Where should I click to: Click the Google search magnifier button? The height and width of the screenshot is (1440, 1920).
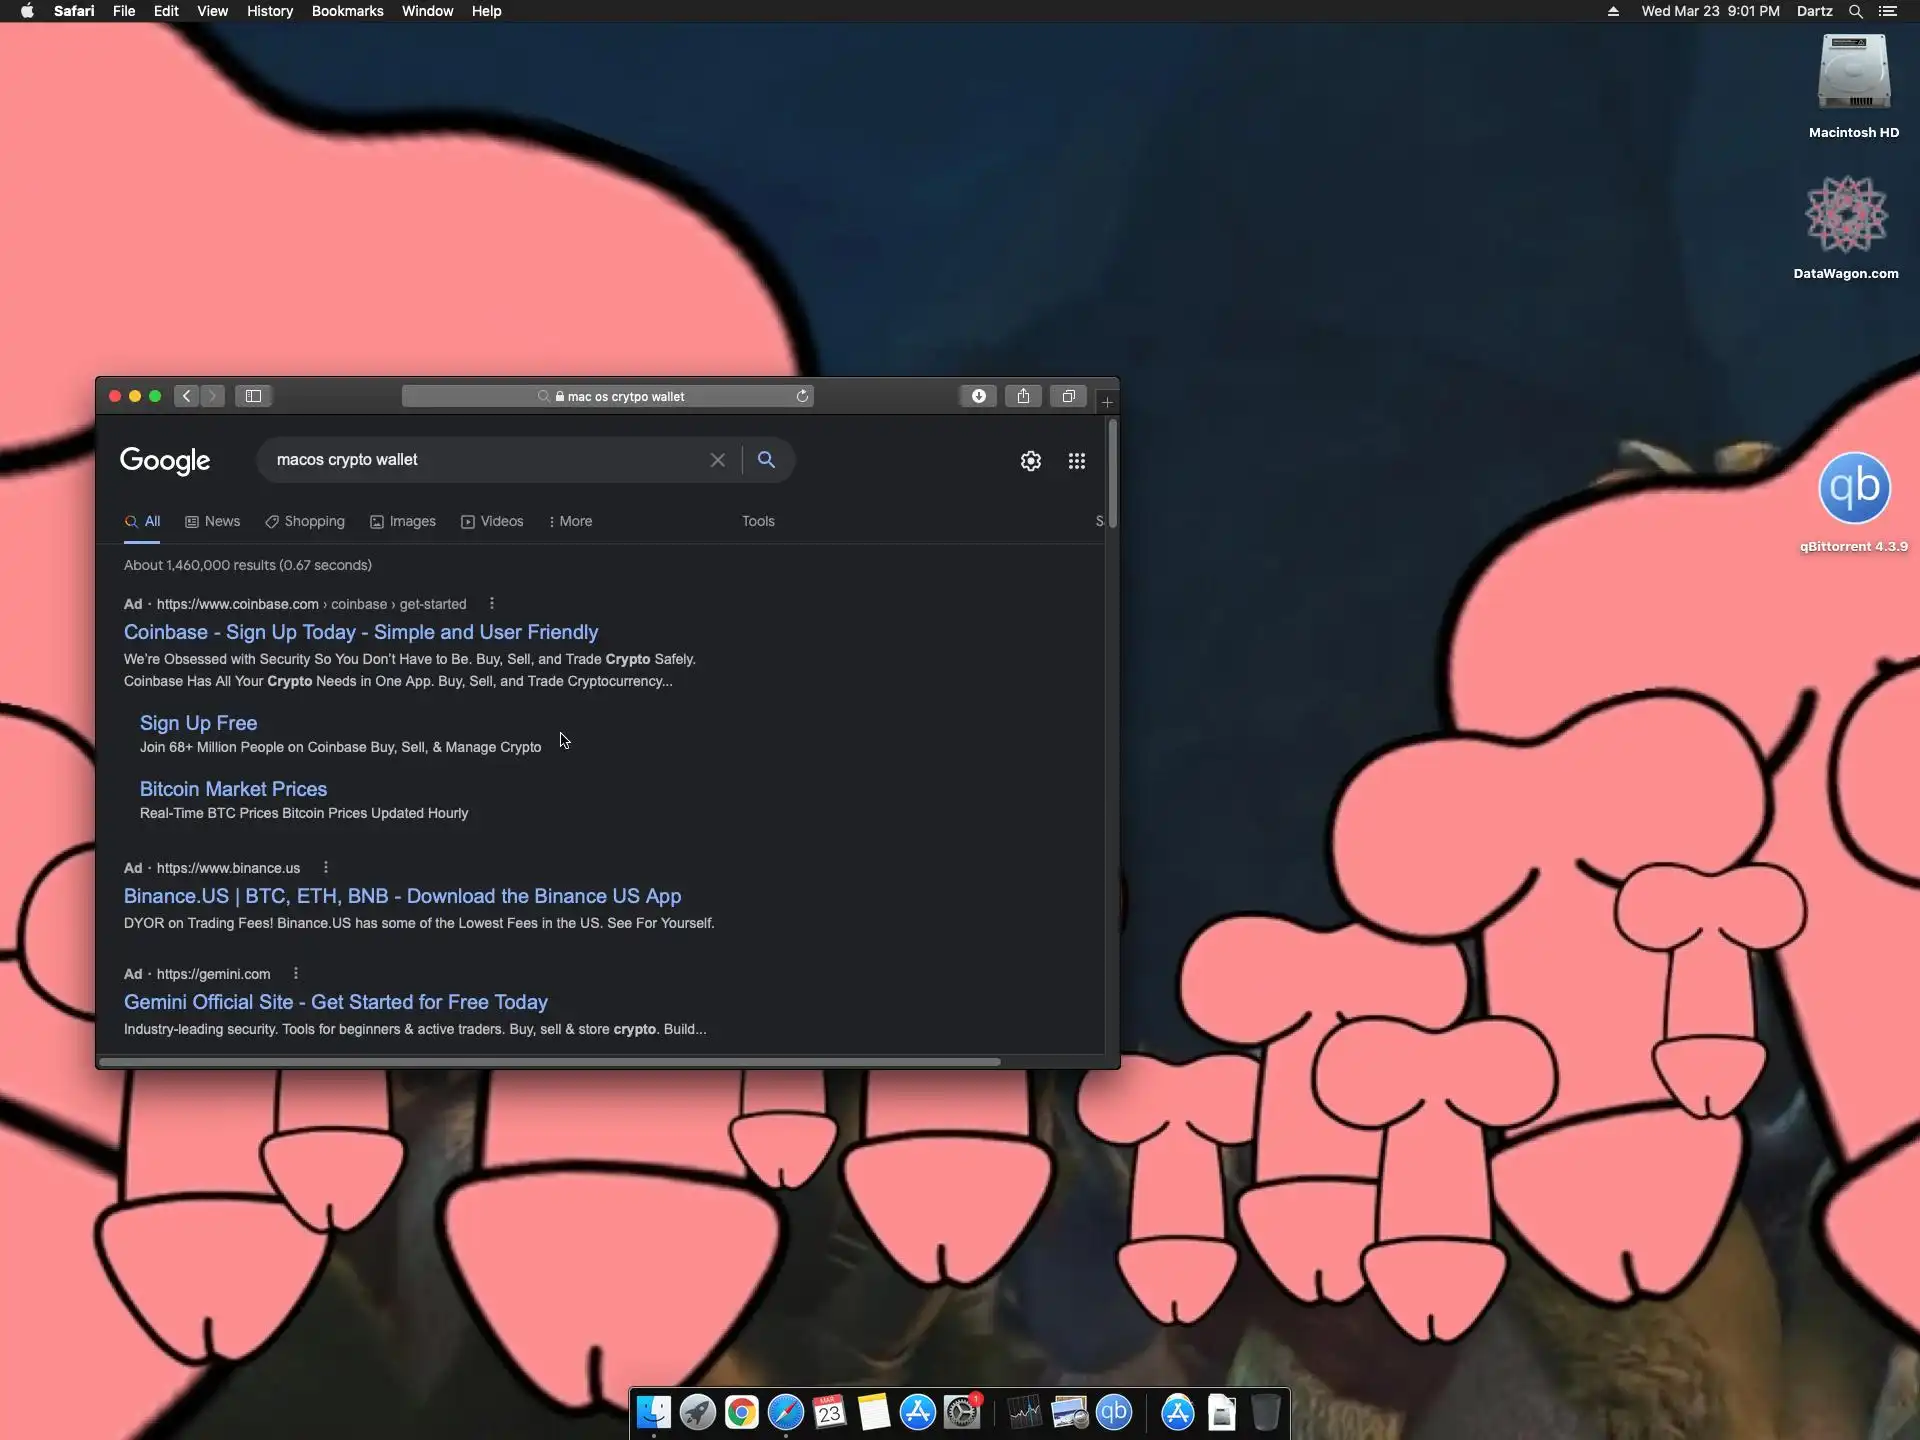point(766,460)
